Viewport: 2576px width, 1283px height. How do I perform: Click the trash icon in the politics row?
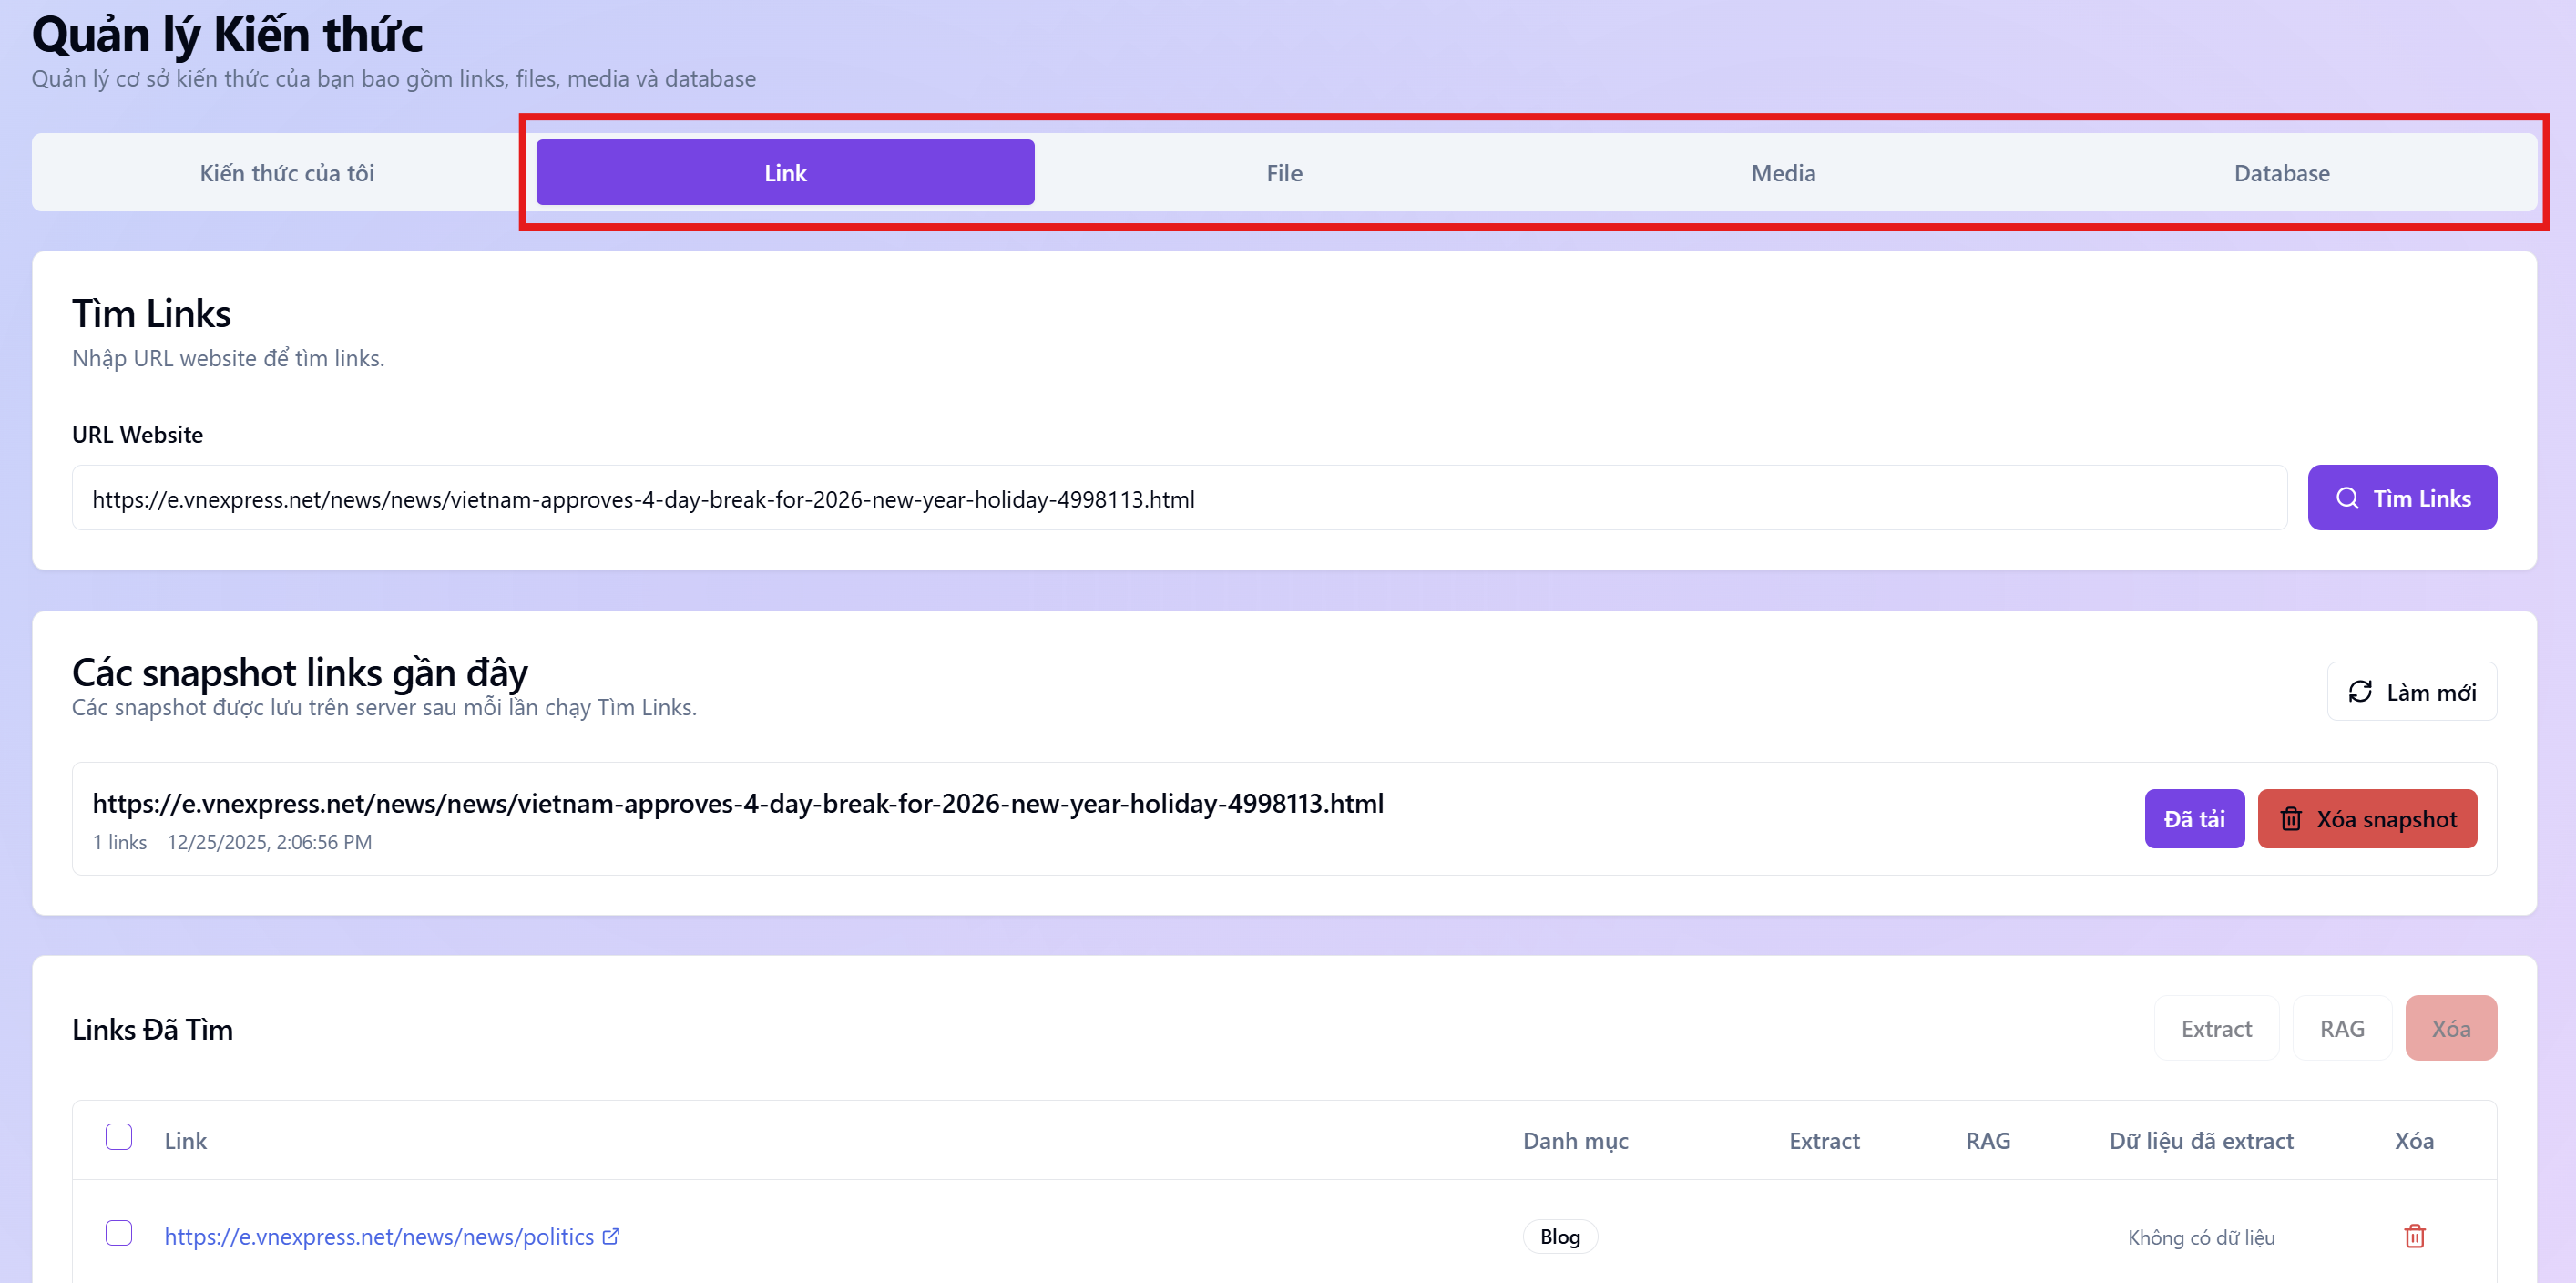(x=2414, y=1236)
